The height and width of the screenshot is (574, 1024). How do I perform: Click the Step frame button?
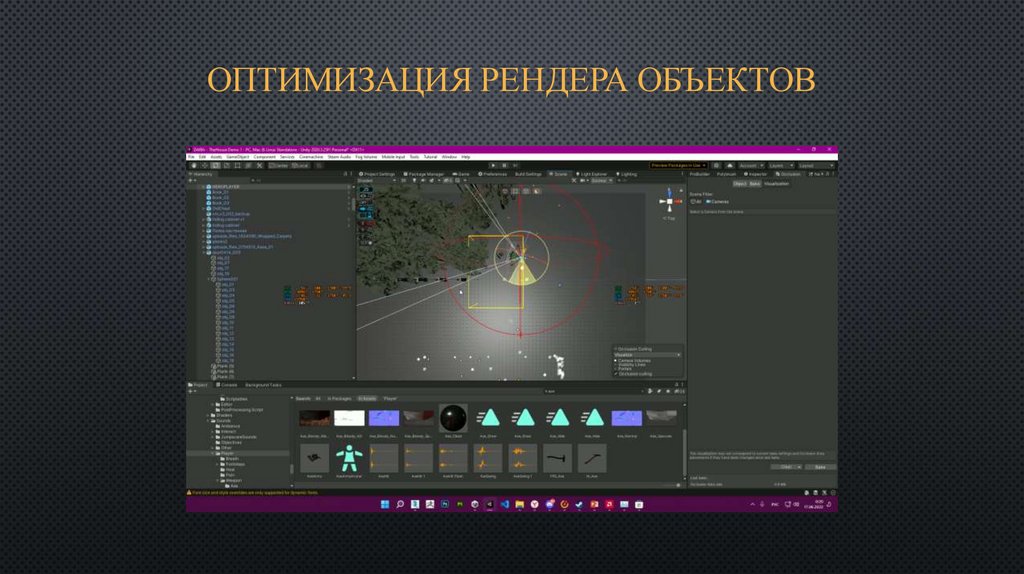[515, 166]
